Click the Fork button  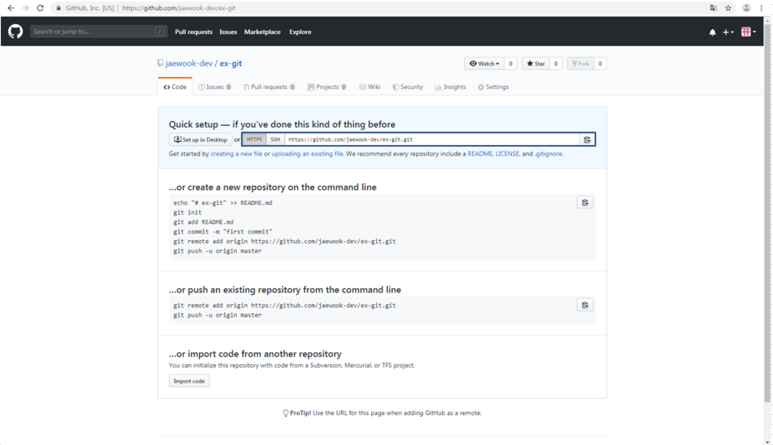point(581,64)
